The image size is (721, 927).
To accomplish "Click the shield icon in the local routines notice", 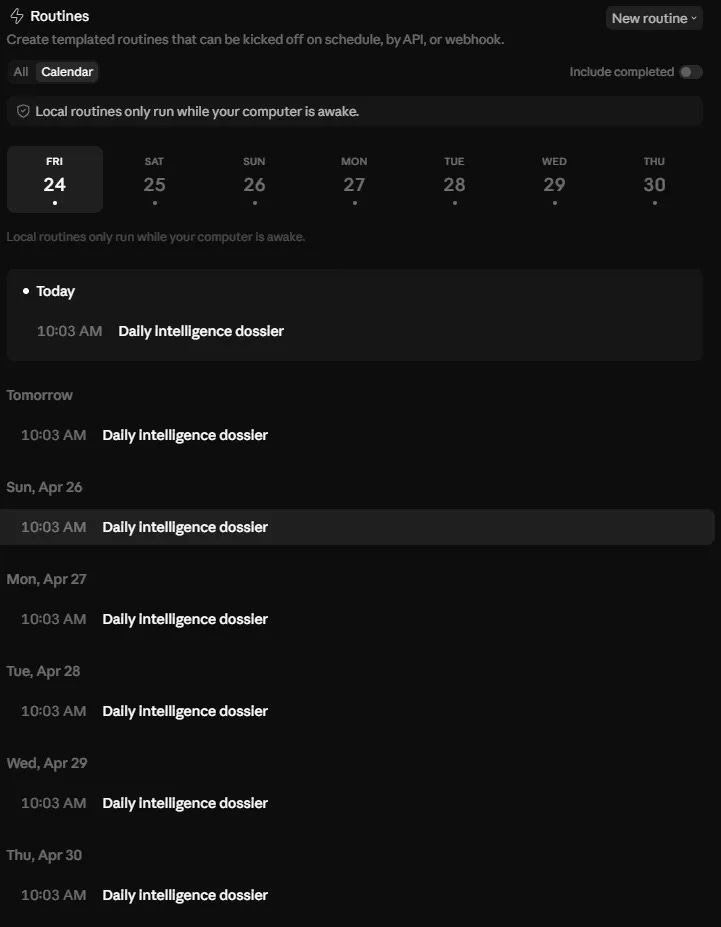I will click(x=23, y=111).
